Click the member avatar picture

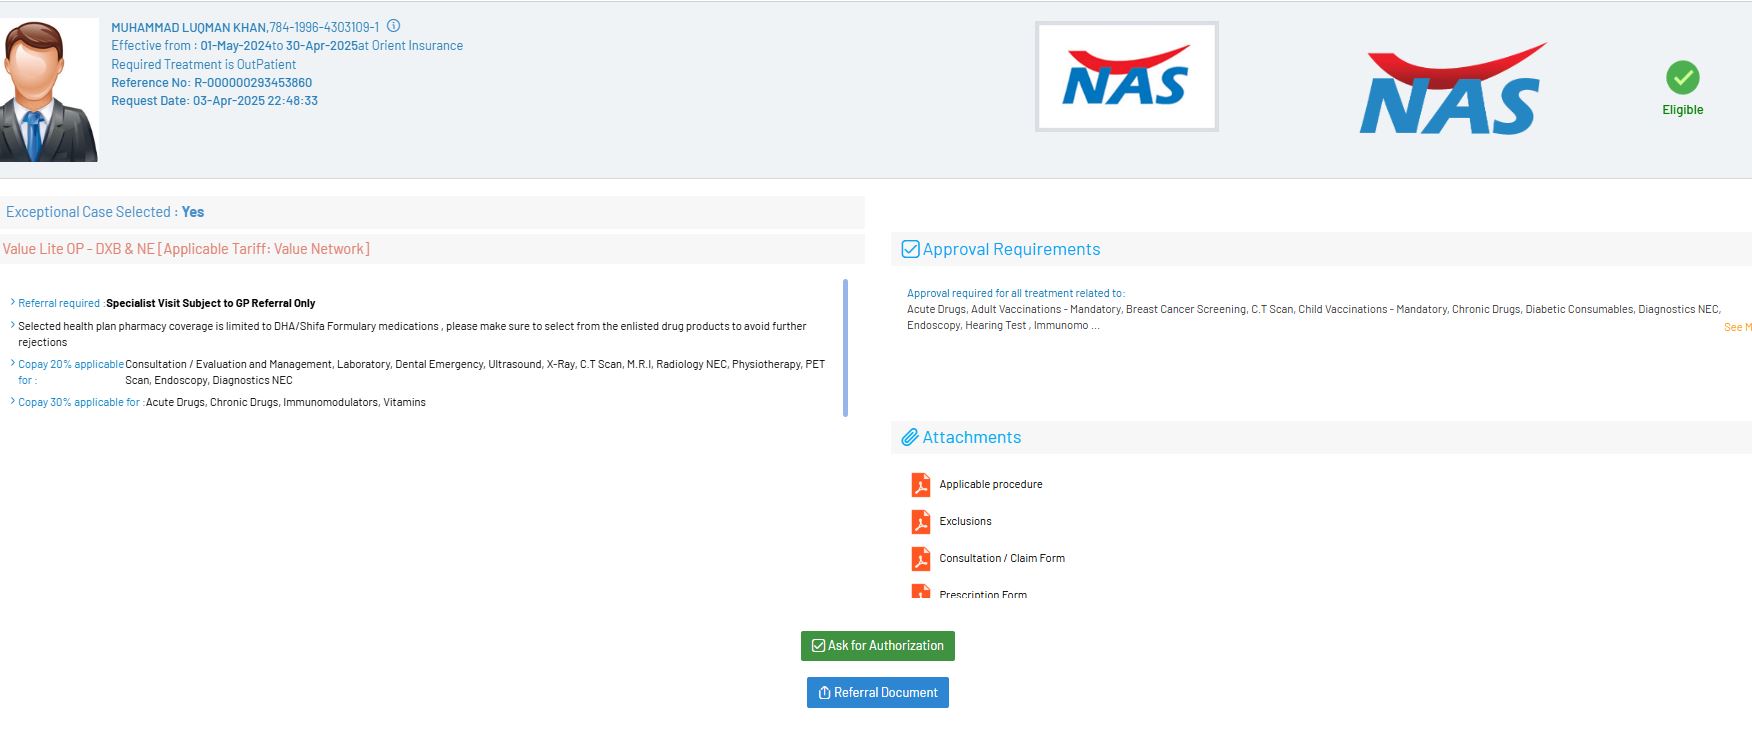pos(49,90)
